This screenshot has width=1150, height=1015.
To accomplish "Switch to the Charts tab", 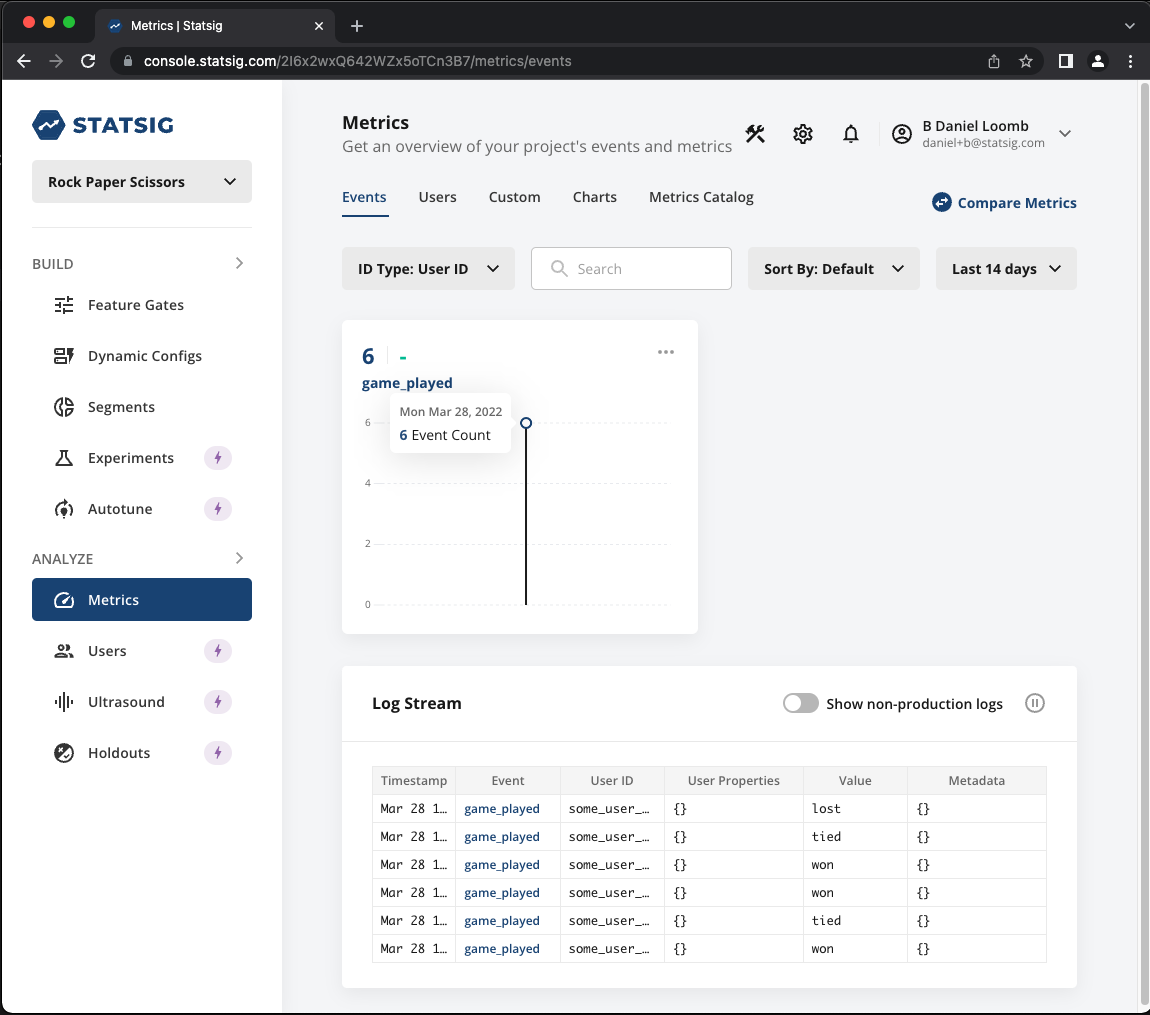I will click(x=594, y=197).
